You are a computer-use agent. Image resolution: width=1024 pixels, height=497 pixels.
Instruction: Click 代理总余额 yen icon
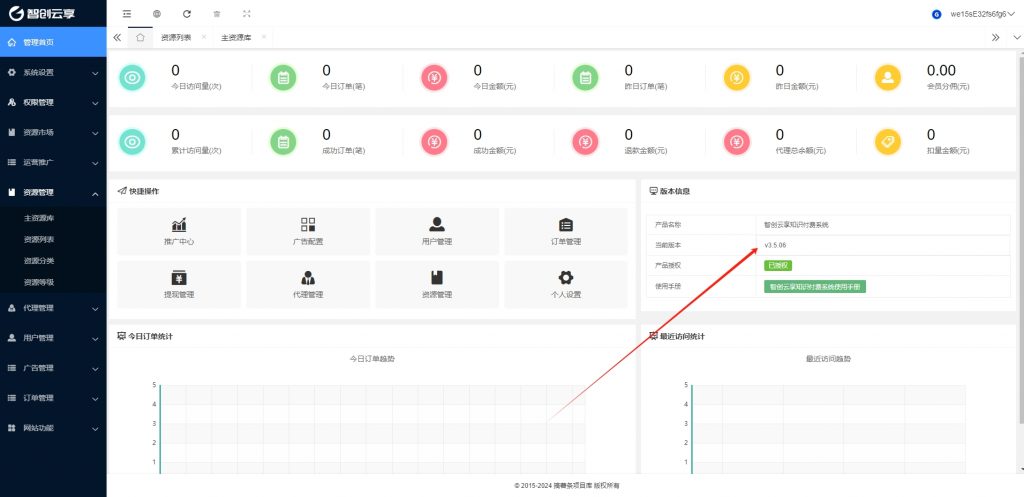coord(737,142)
